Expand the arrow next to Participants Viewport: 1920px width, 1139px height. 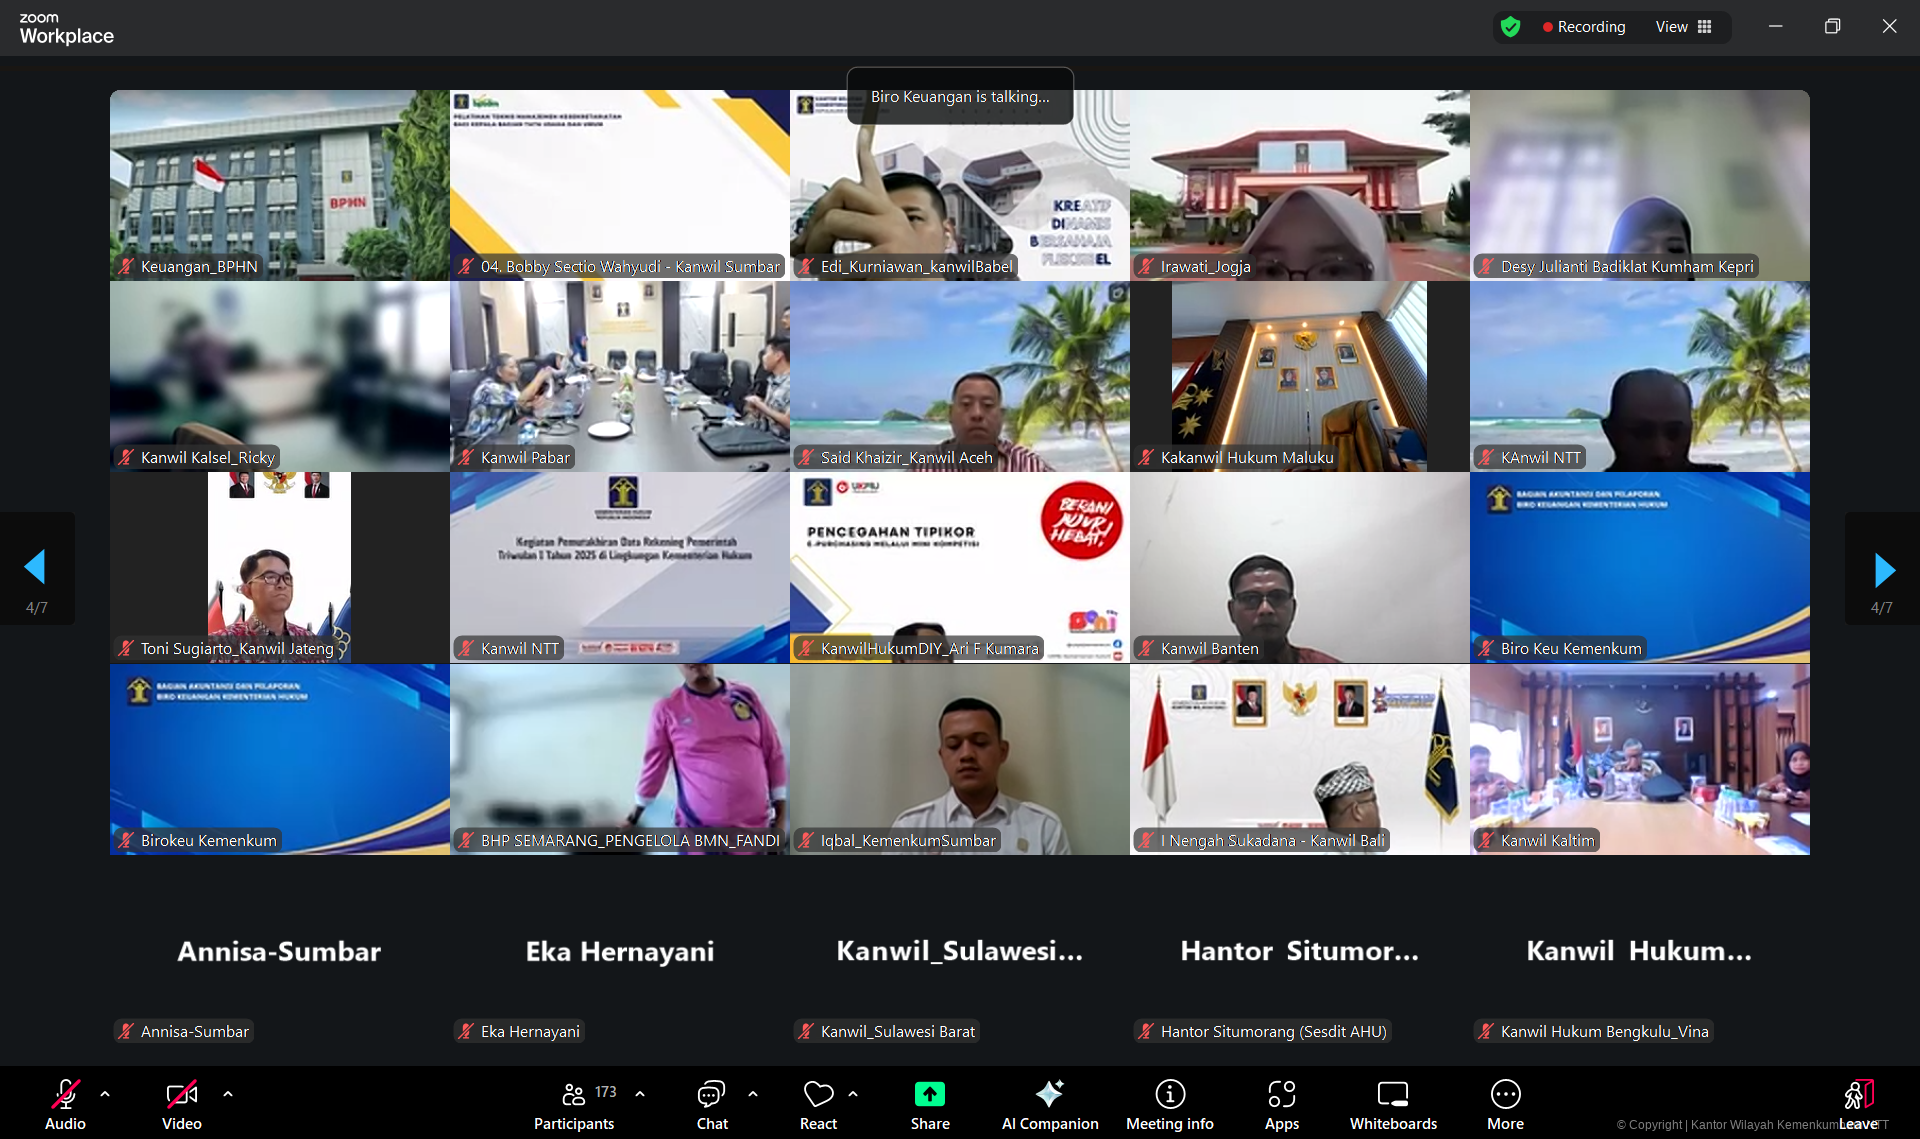pyautogui.click(x=640, y=1094)
